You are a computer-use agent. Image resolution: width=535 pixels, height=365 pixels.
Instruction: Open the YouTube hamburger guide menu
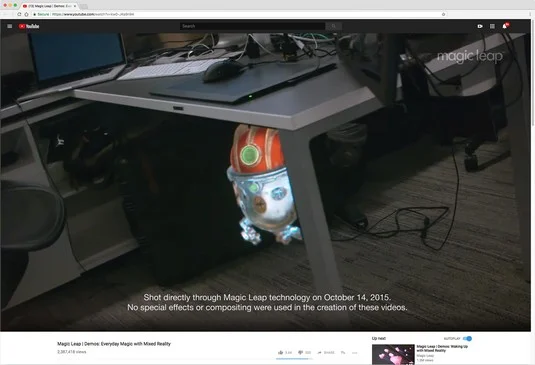tap(10, 26)
